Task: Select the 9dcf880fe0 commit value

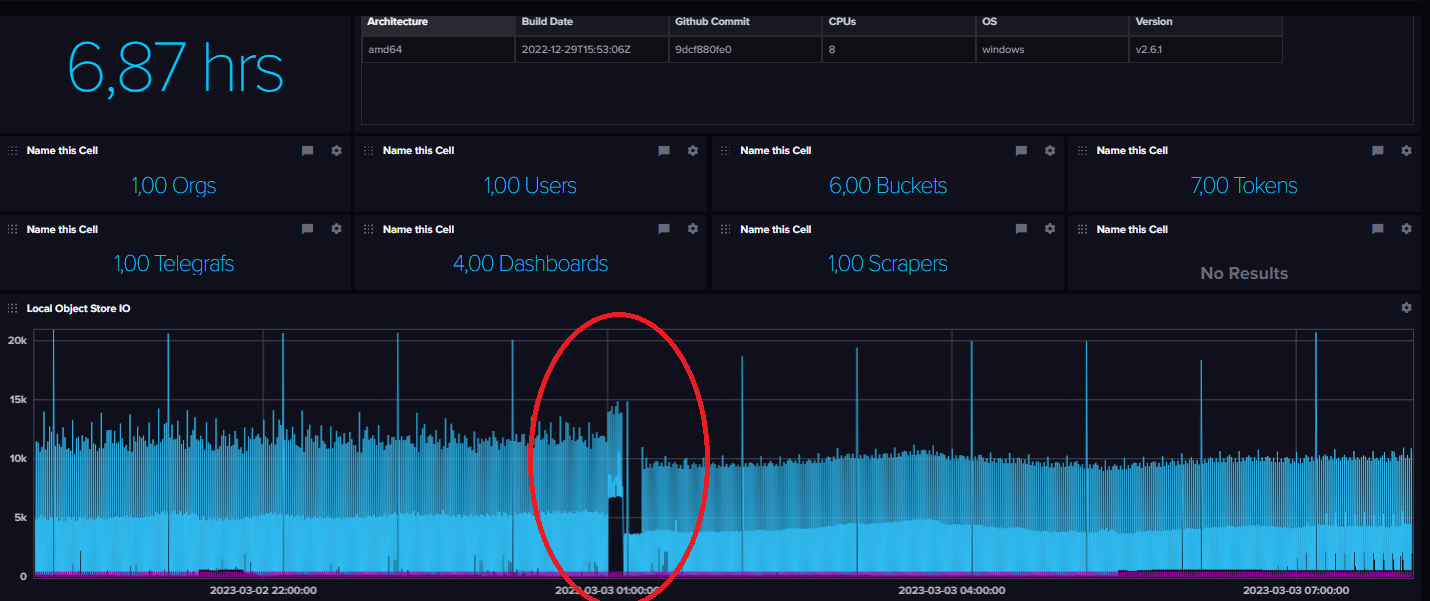Action: pyautogui.click(x=704, y=49)
